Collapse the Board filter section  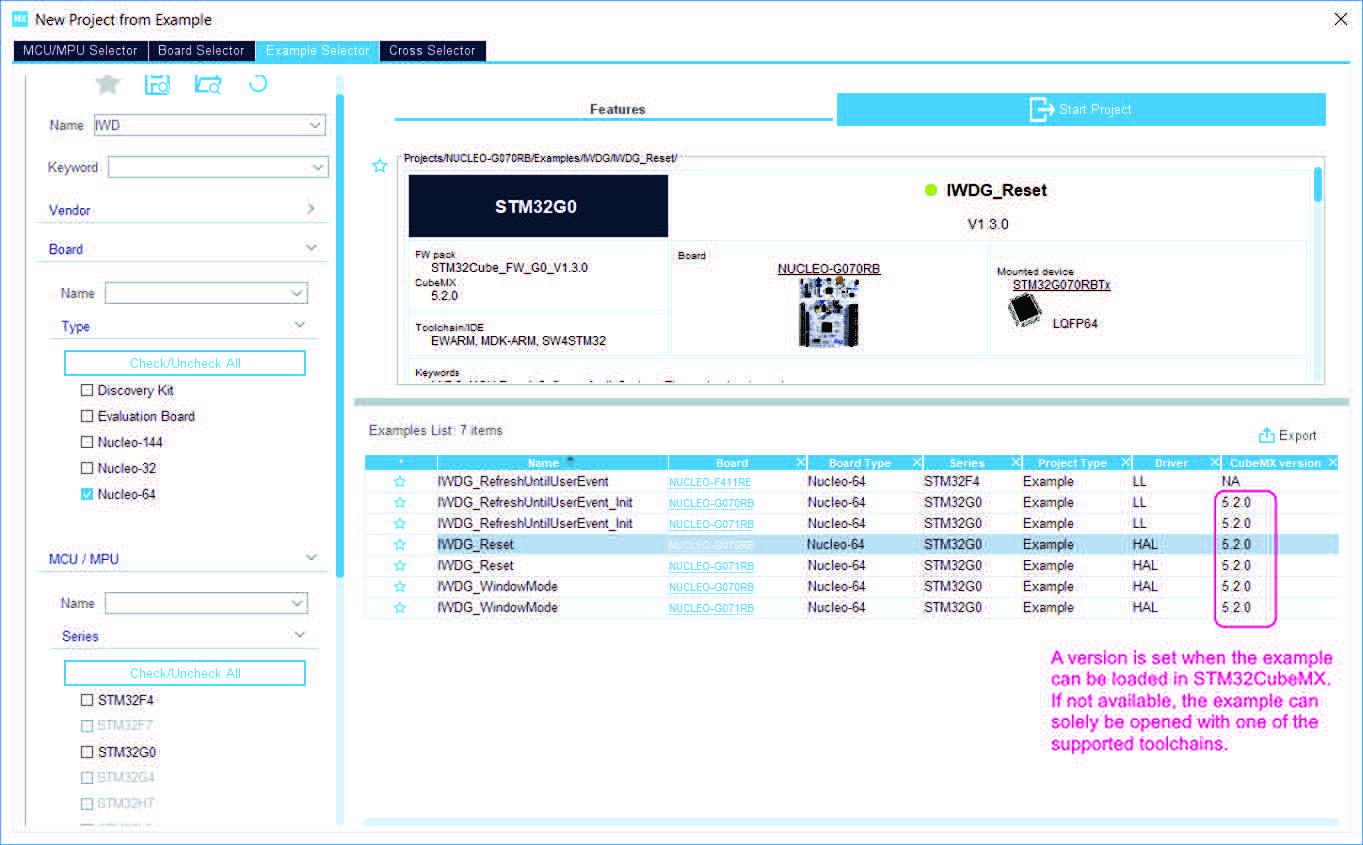tap(311, 248)
